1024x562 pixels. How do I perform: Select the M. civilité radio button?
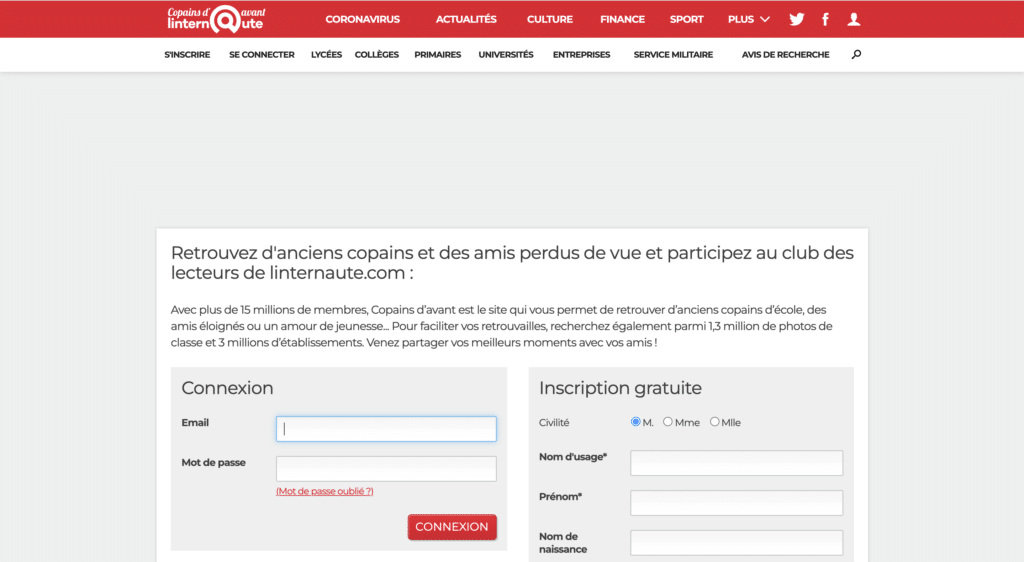coord(635,422)
